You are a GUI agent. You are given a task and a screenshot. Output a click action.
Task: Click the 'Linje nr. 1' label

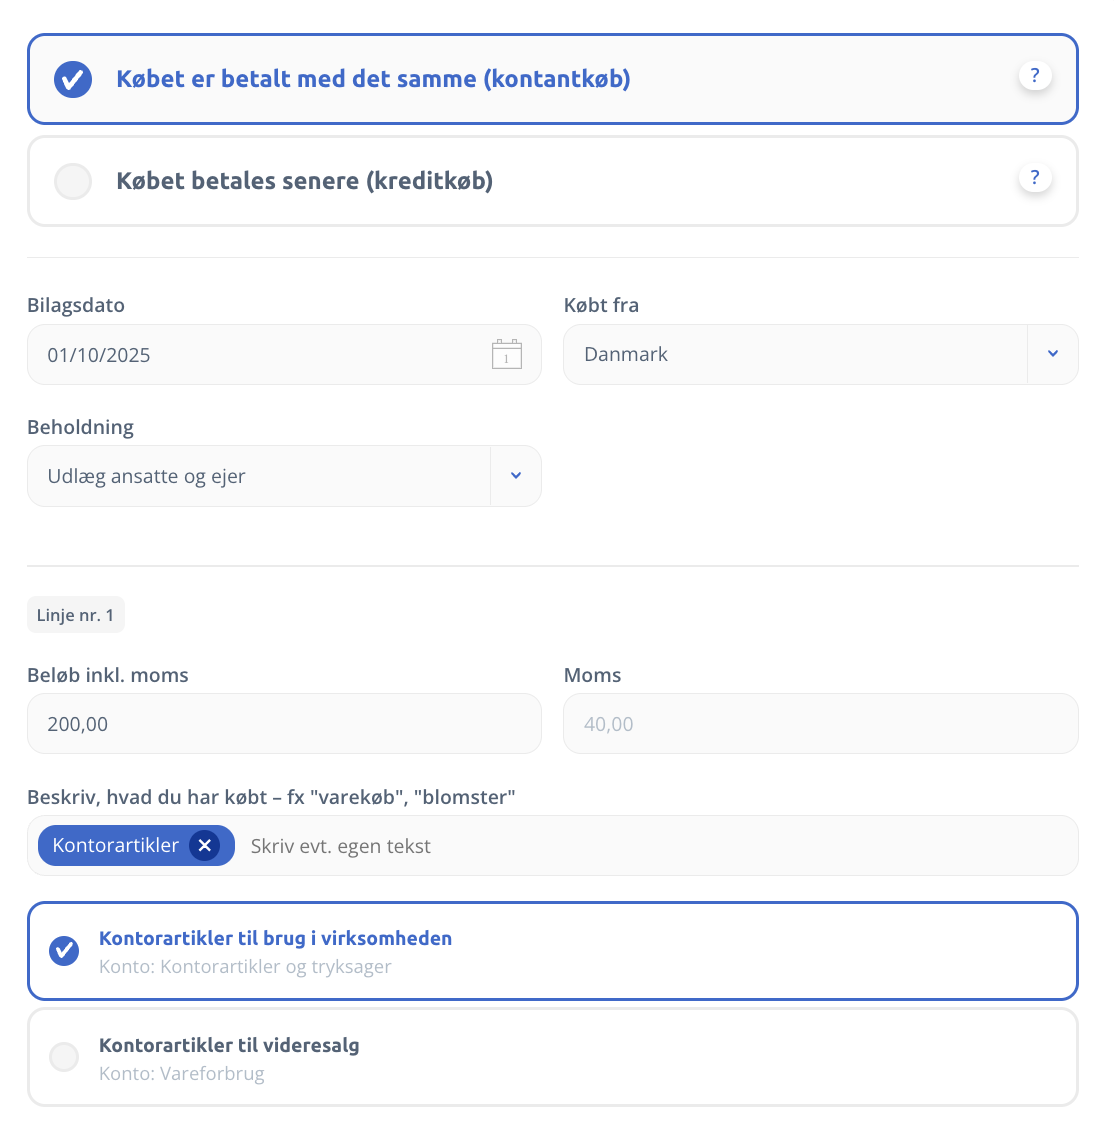(76, 615)
